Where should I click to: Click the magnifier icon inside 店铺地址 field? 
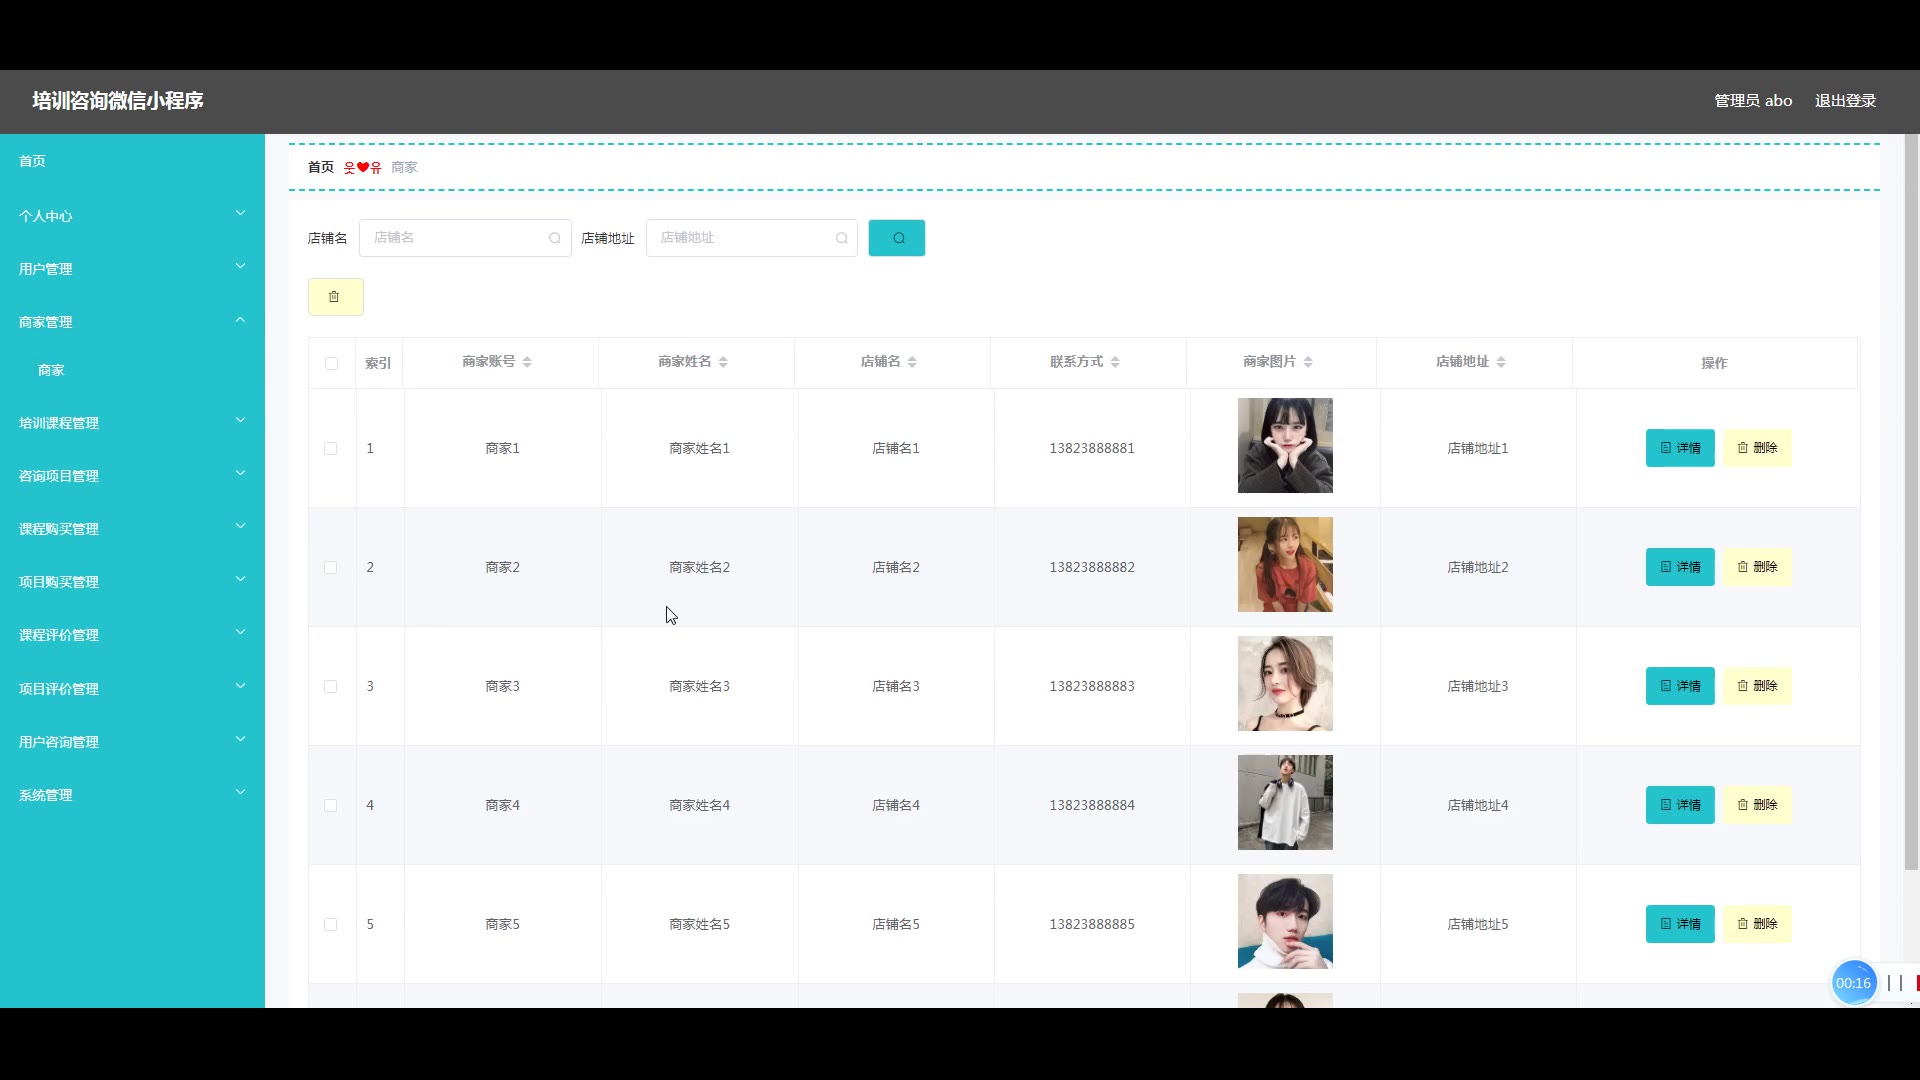click(x=841, y=238)
